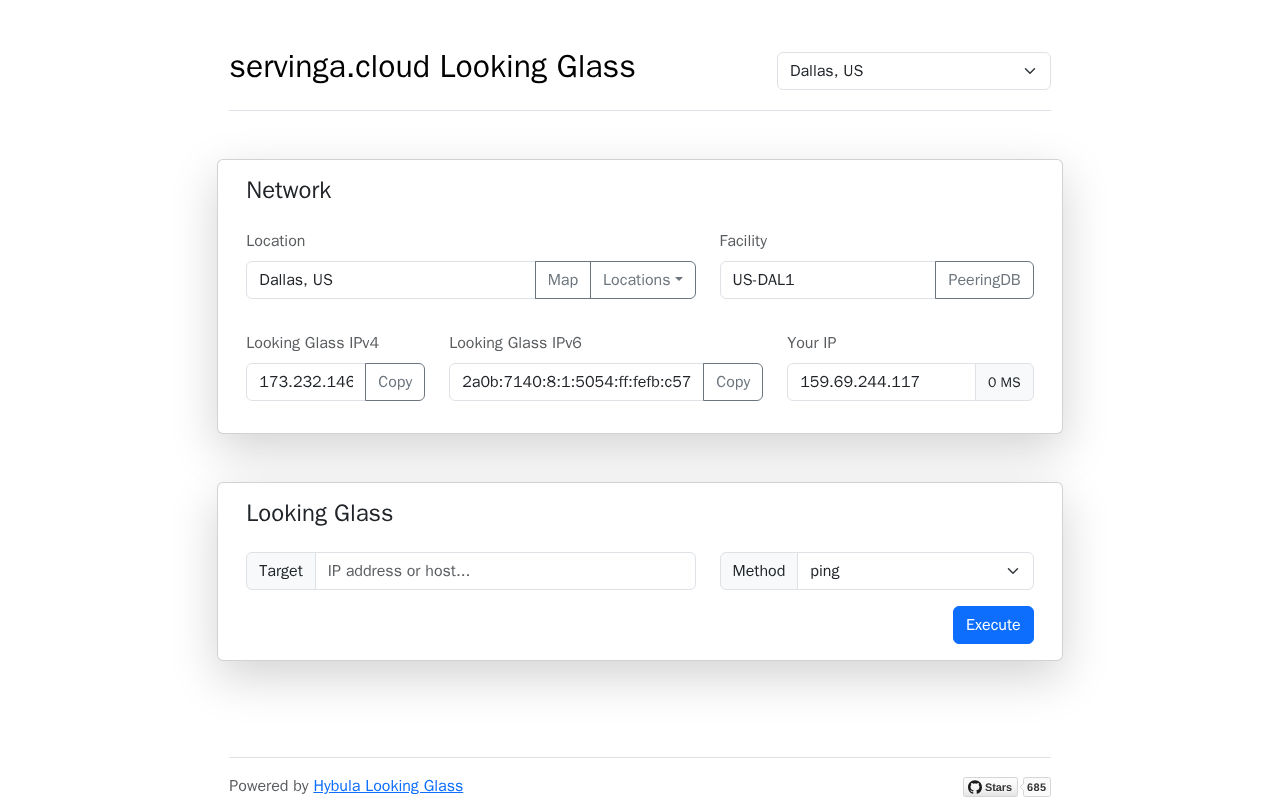Click the 685 stars count badge
The width and height of the screenshot is (1280, 800).
coord(1036,787)
